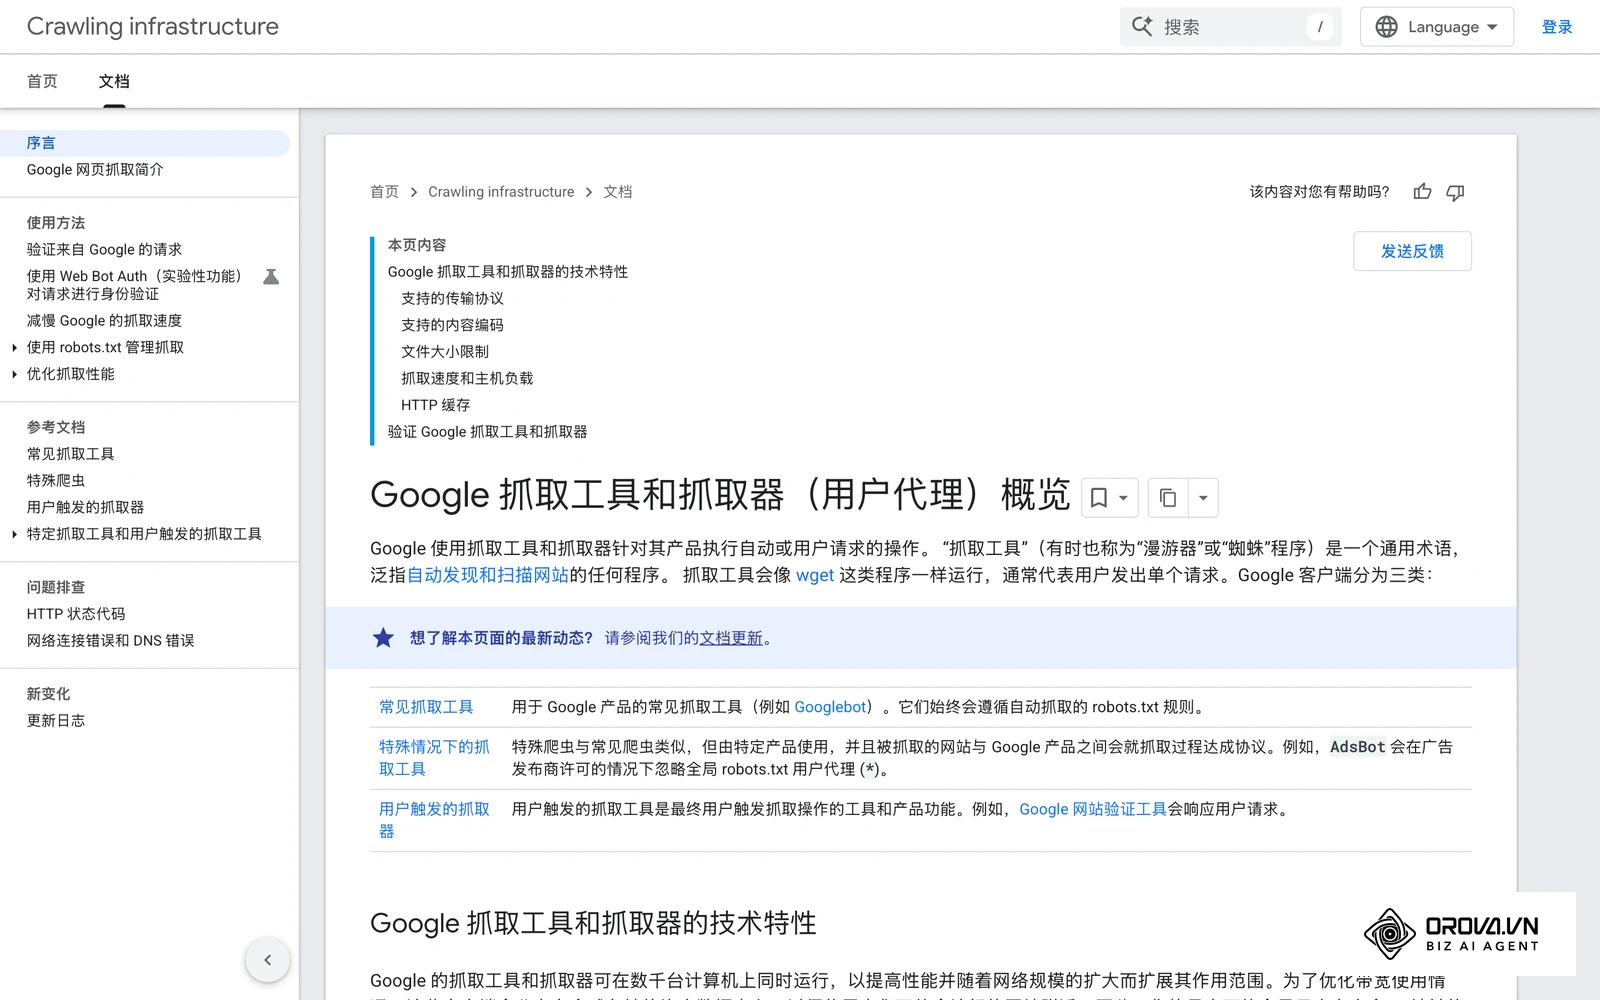Open 减慢 Google 的抓取速度 sidebar item
Viewport: 1600px width, 1000px height.
tap(104, 321)
